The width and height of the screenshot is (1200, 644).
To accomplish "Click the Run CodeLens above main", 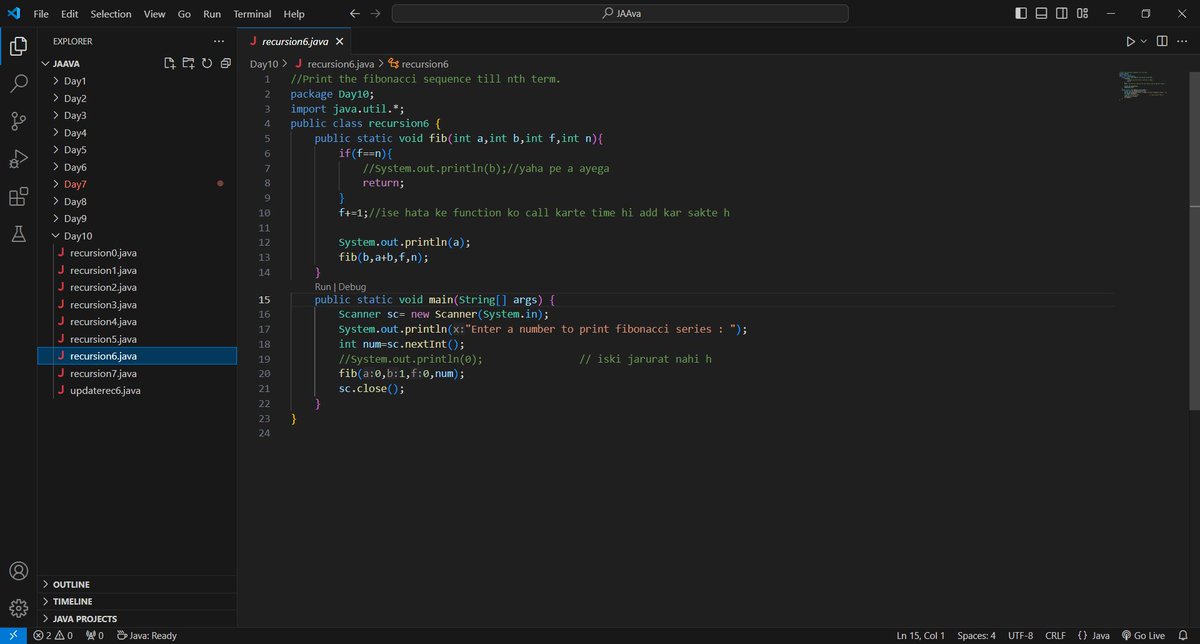I will 322,287.
